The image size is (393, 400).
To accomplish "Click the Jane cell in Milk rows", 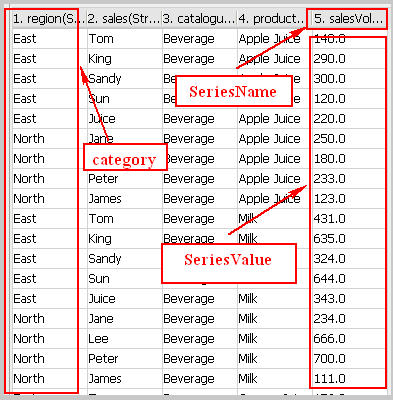I will 124,319.
